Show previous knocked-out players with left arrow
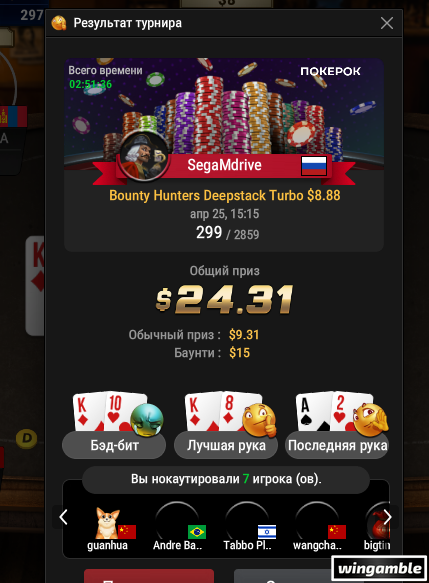 pos(64,517)
